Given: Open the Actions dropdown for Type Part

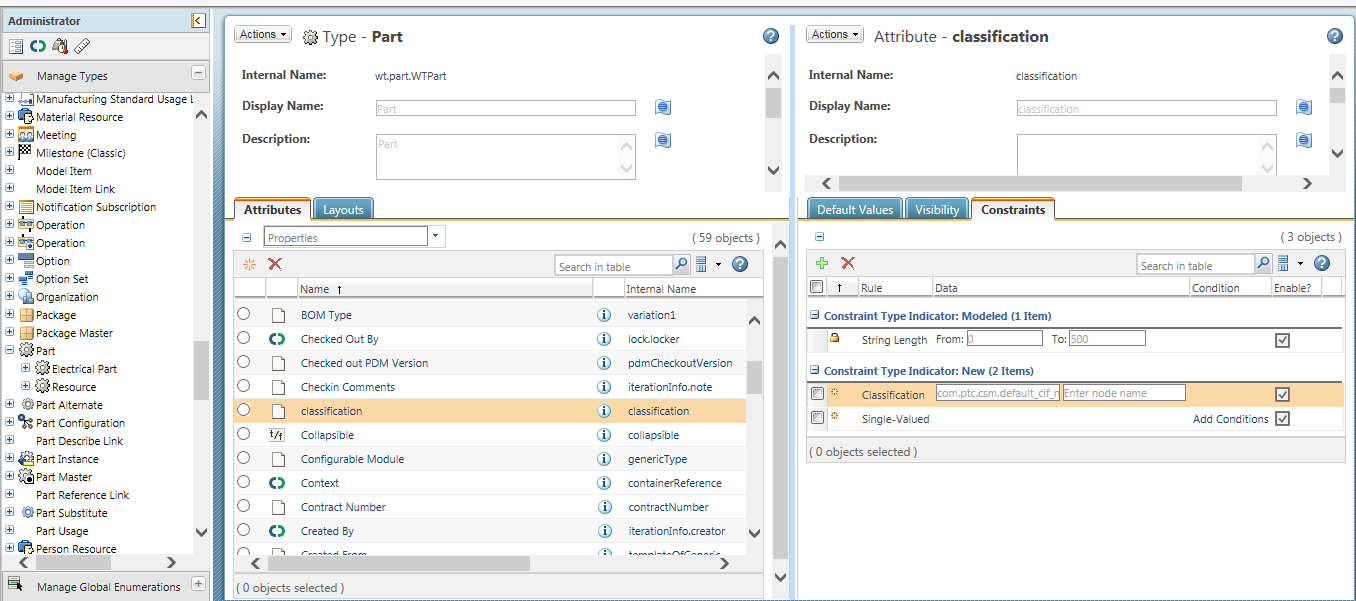Looking at the screenshot, I should (263, 34).
